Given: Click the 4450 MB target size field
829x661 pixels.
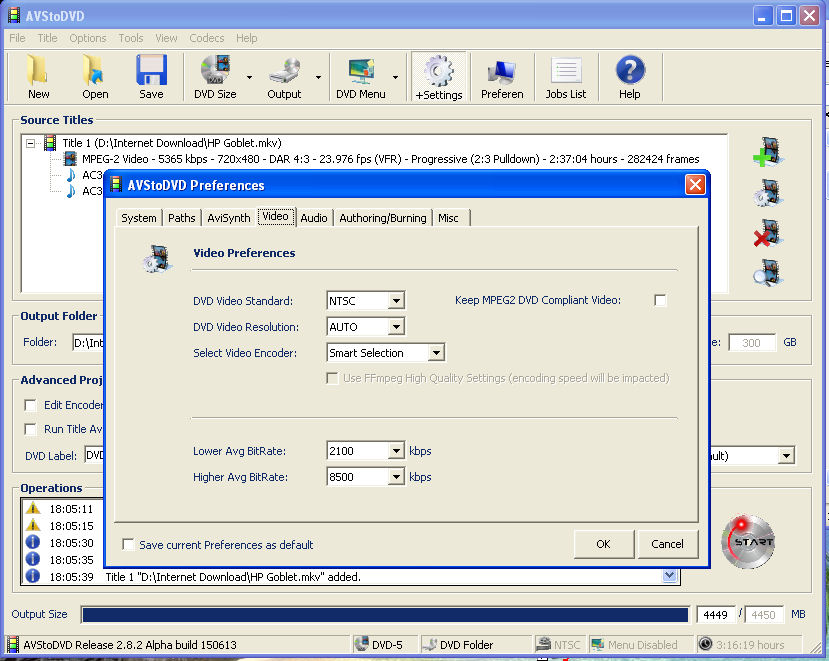Looking at the screenshot, I should point(763,614).
